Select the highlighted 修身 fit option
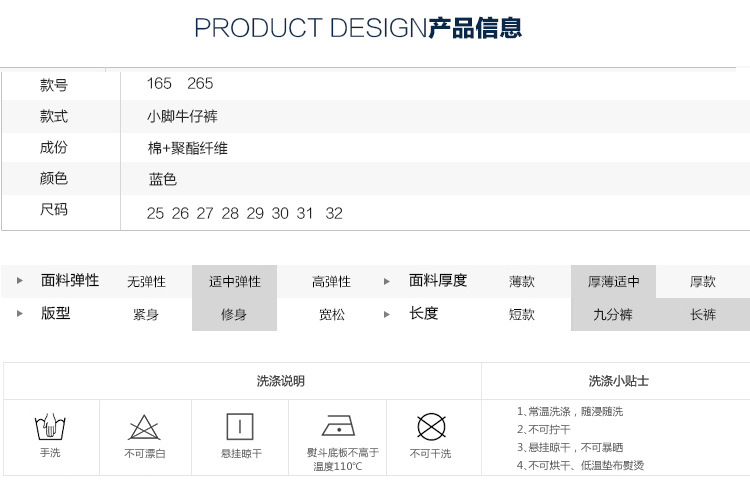750x500 pixels. (x=234, y=314)
